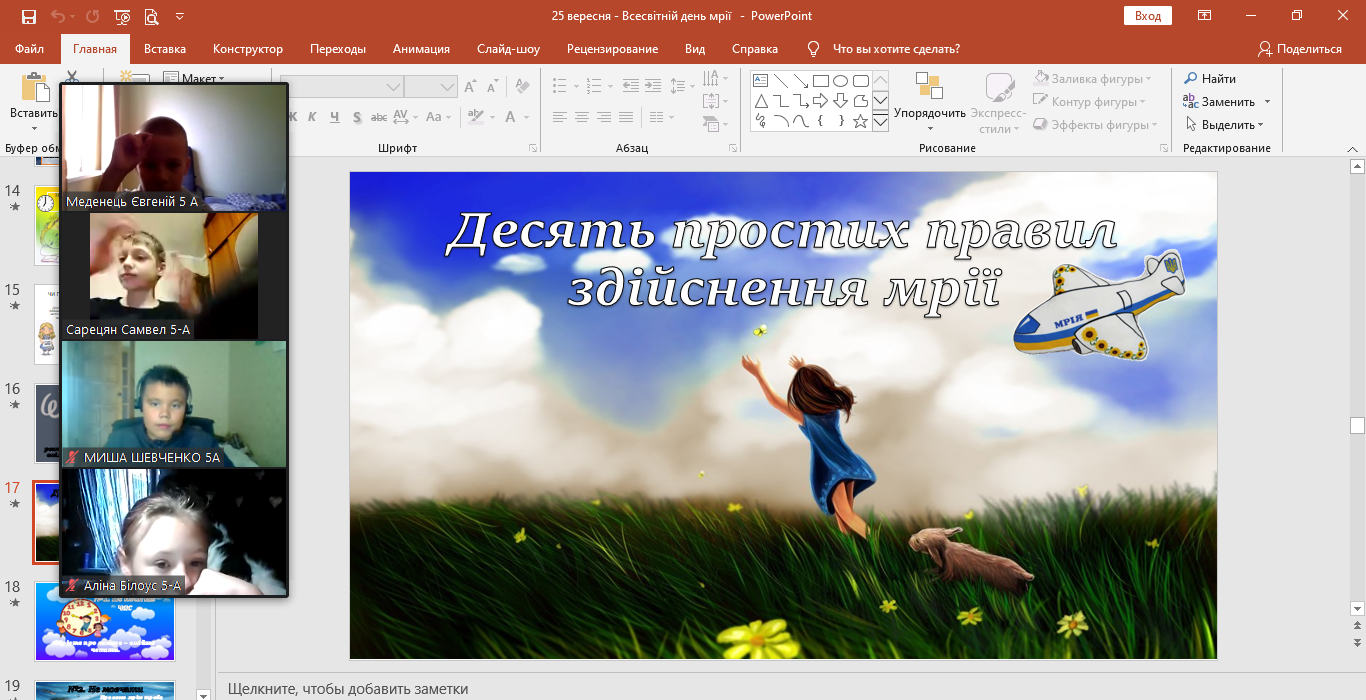Open the Заливка фигуры fill dropdown
The height and width of the screenshot is (700, 1366).
(x=1092, y=78)
